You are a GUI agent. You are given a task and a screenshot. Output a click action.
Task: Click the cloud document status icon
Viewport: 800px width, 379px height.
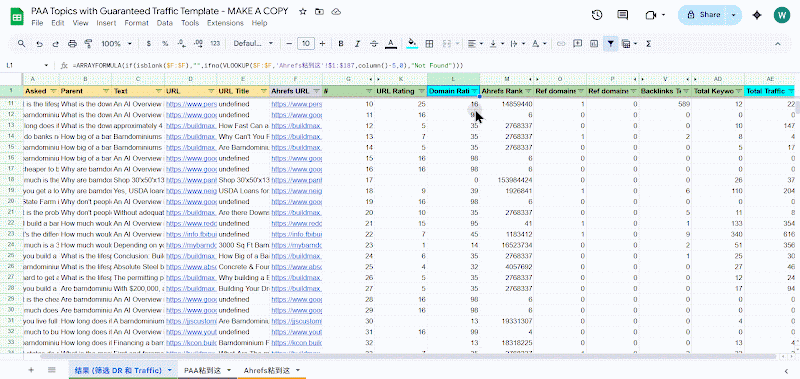coord(336,11)
